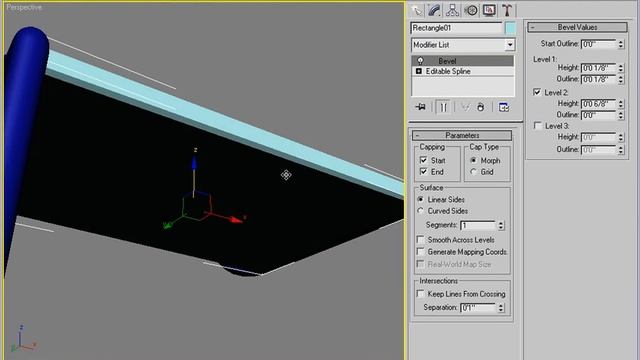Click the Segments value field
This screenshot has width=640, height=360.
(478, 225)
